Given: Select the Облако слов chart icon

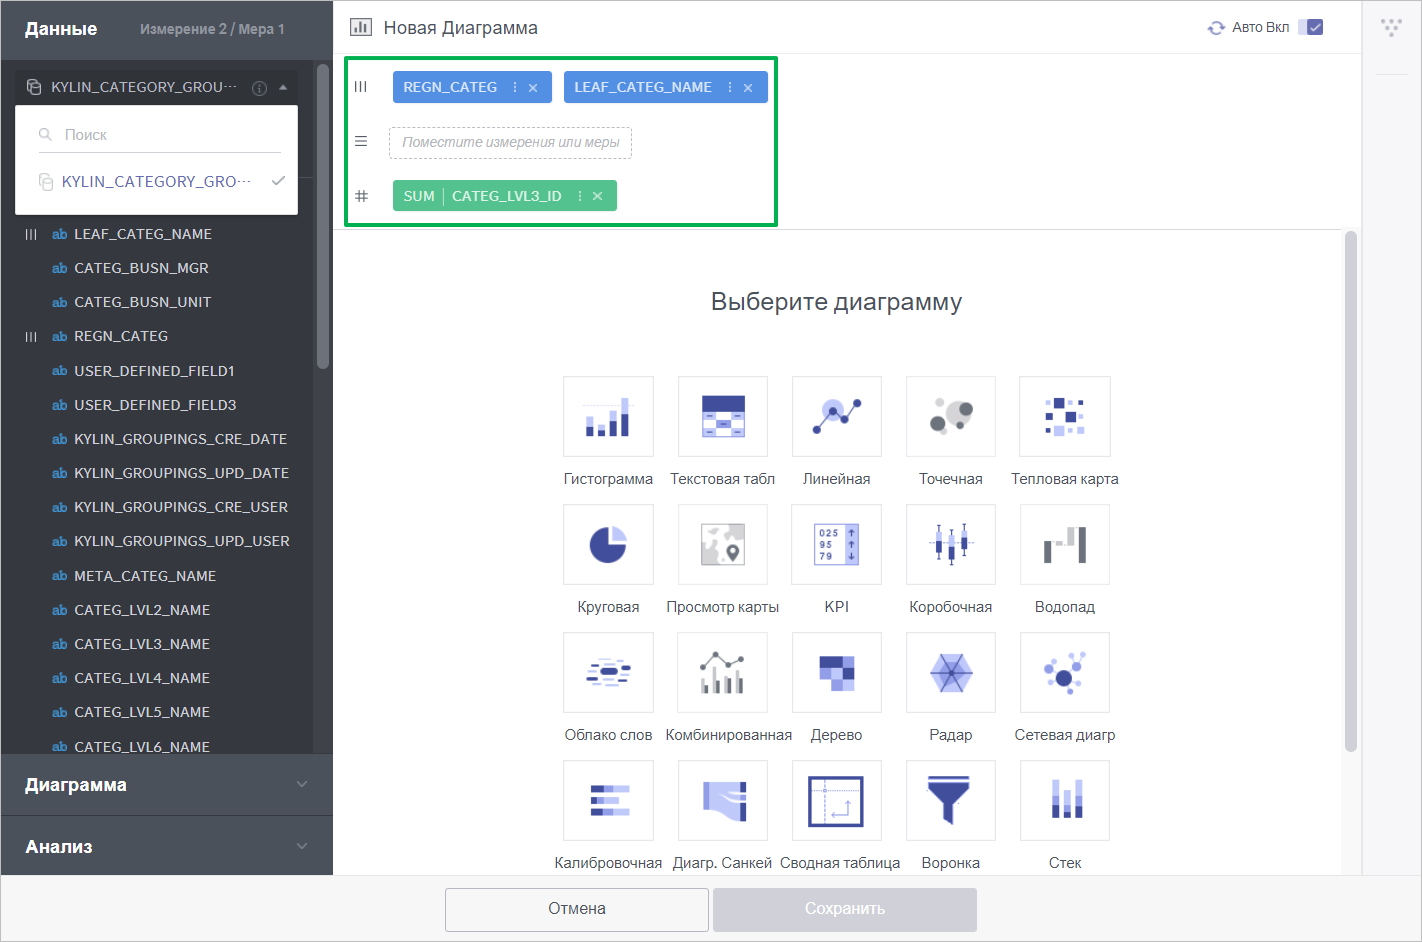Looking at the screenshot, I should (x=608, y=673).
